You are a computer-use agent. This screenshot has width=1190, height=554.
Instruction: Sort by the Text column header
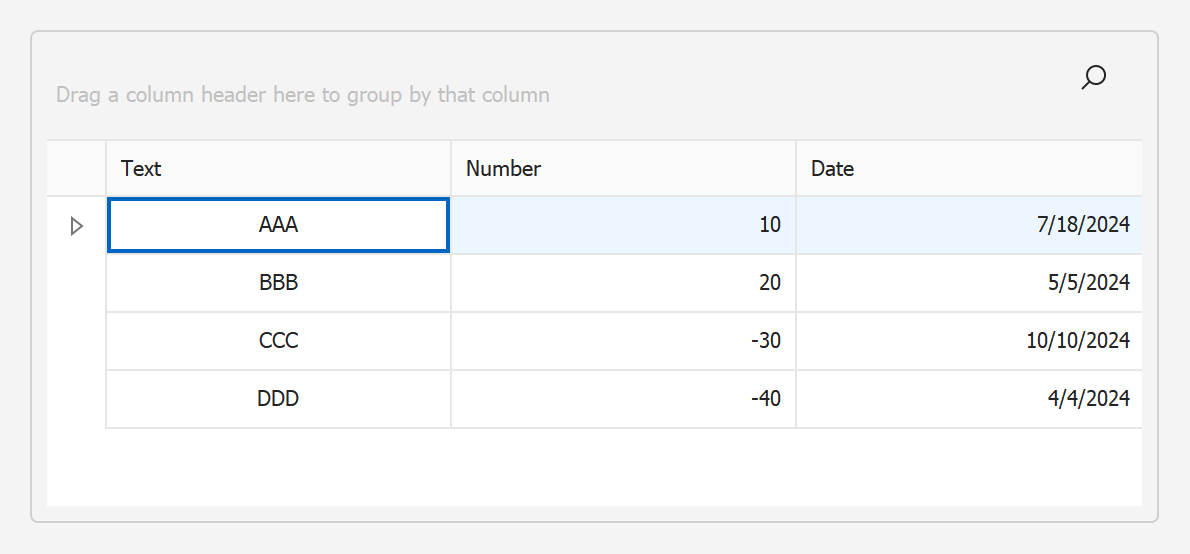[x=278, y=169]
